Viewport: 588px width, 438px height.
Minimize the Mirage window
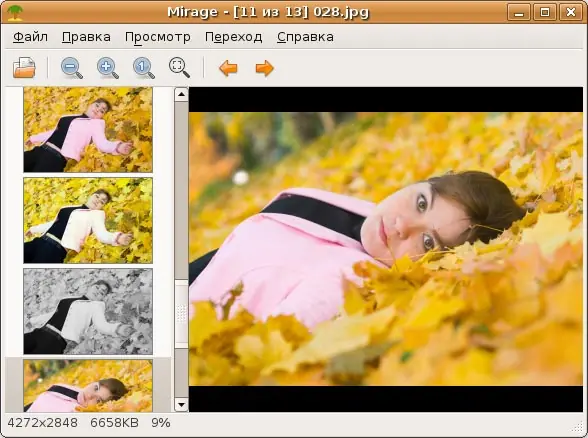coord(519,12)
